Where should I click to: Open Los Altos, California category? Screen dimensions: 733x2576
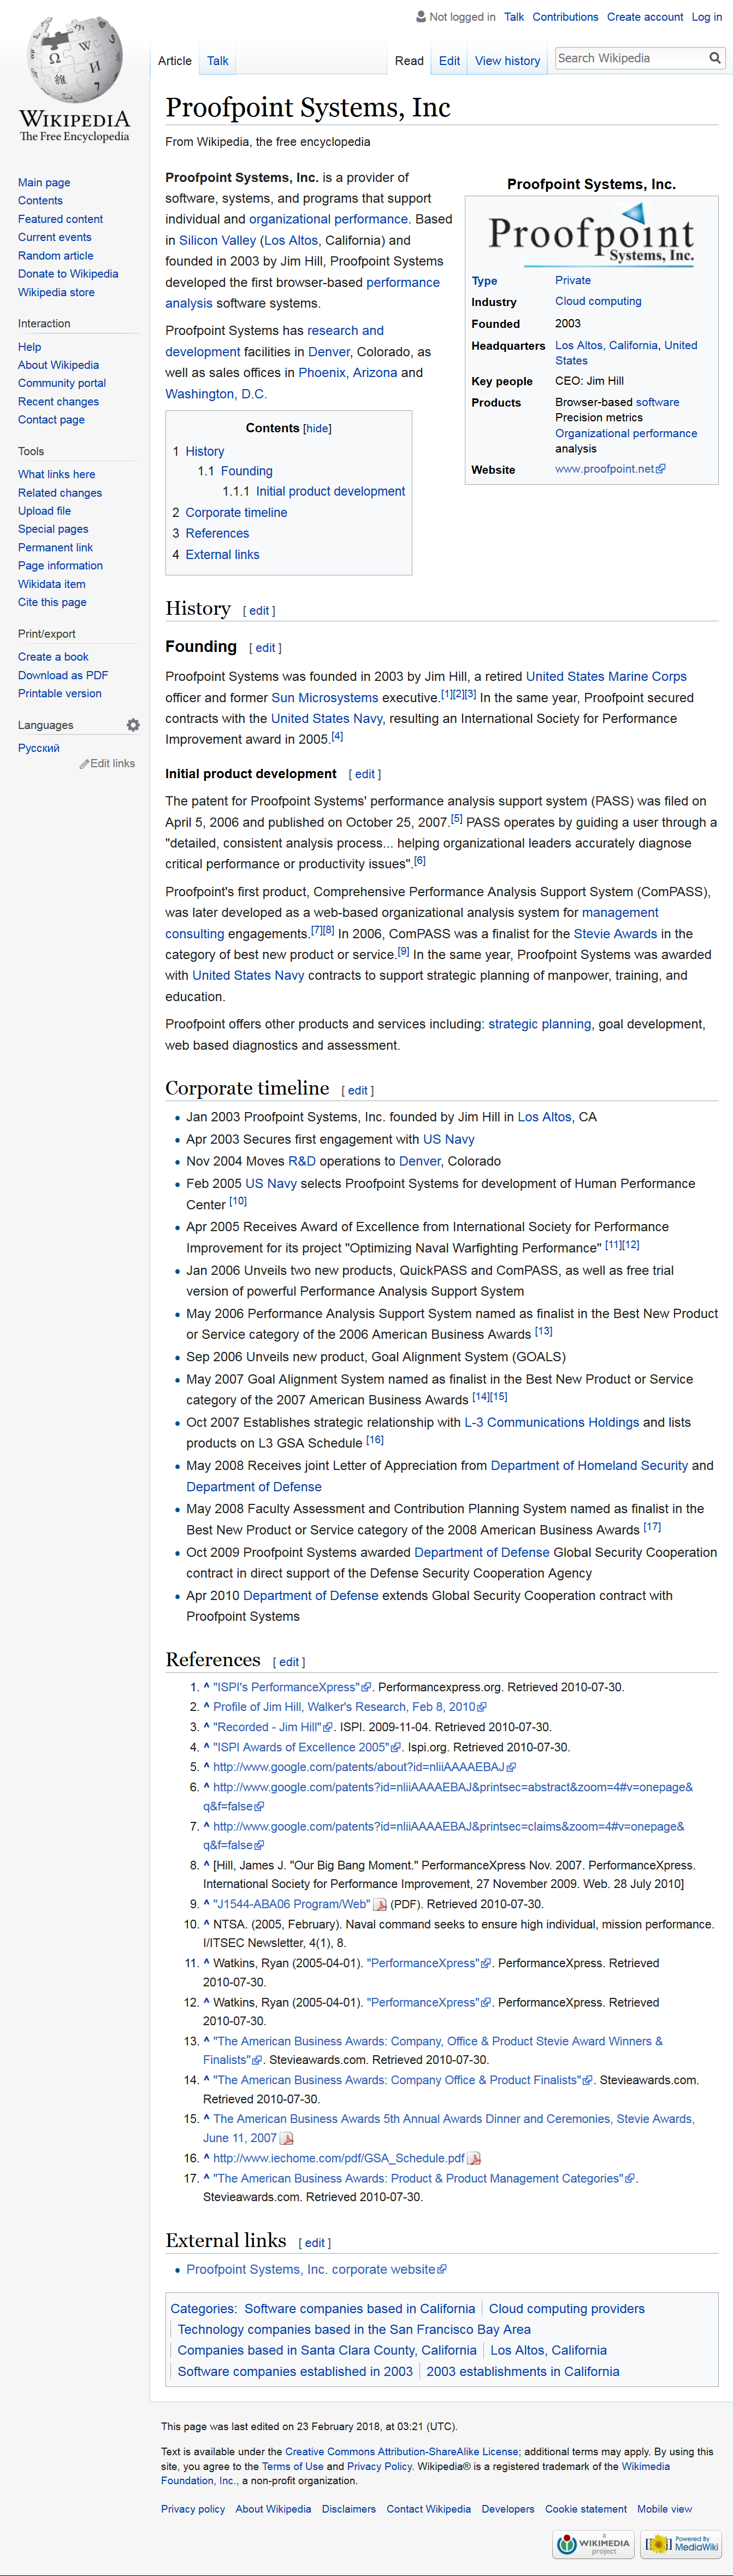point(548,2351)
